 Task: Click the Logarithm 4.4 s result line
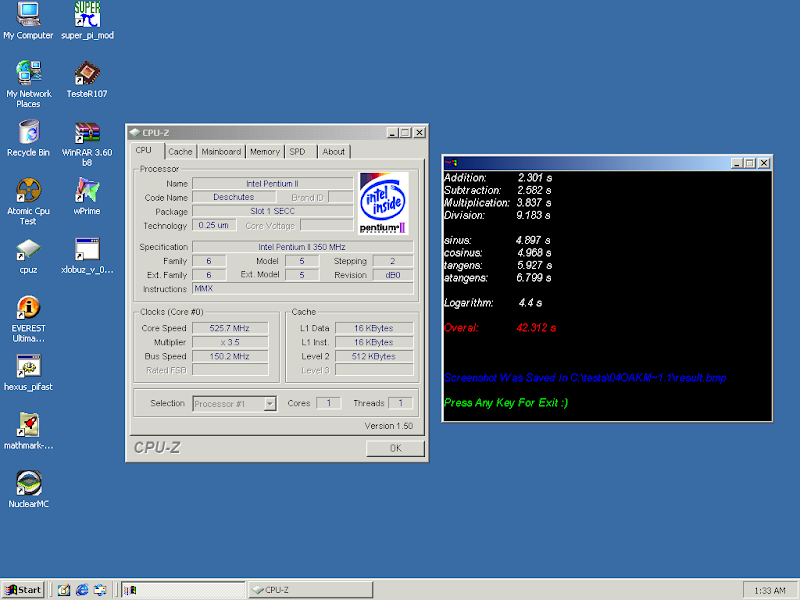click(493, 303)
